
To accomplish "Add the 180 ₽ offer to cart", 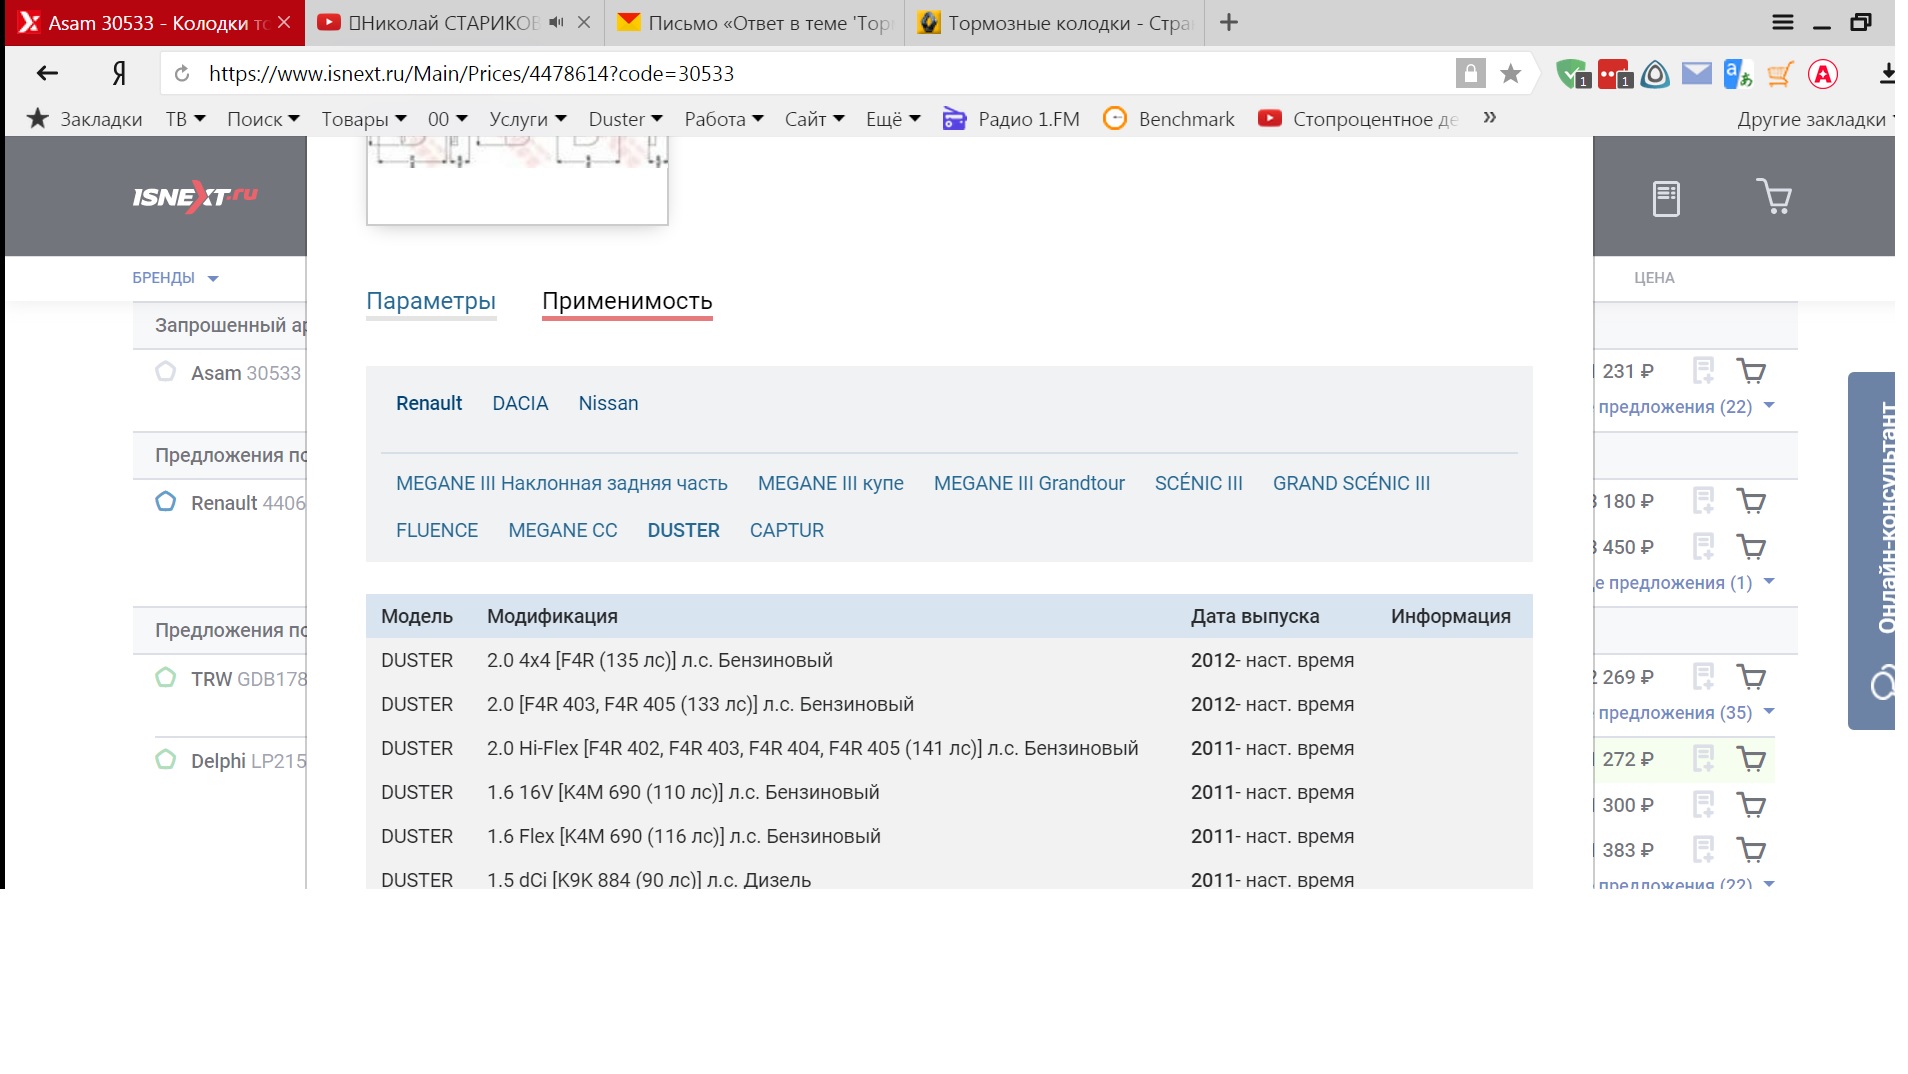I will point(1751,501).
